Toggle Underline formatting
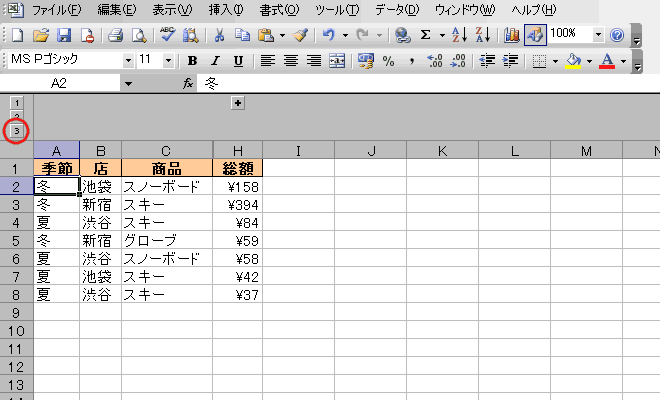Screen dimensions: 660x400 238,61
